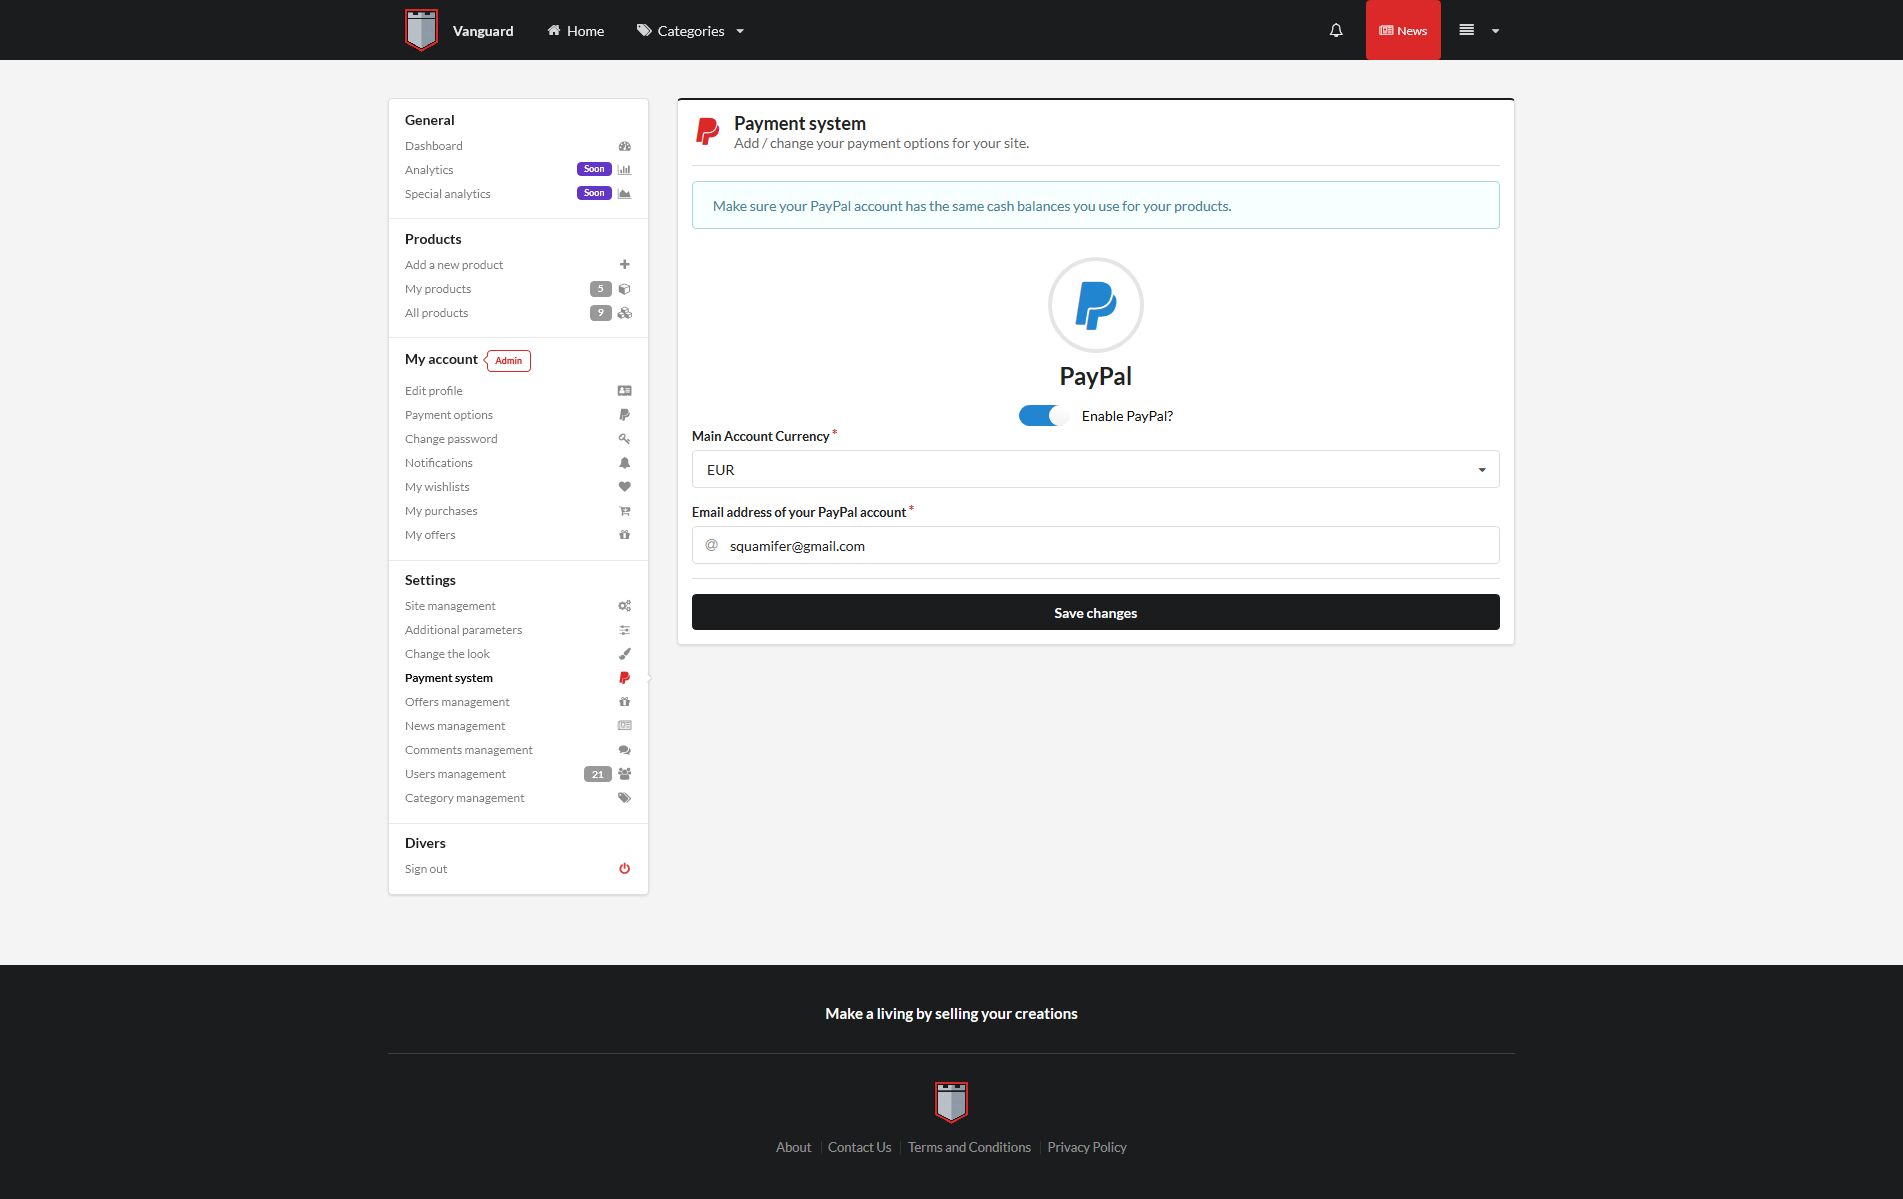Click the tags icon for Category management
This screenshot has height=1199, width=1903.
point(624,798)
